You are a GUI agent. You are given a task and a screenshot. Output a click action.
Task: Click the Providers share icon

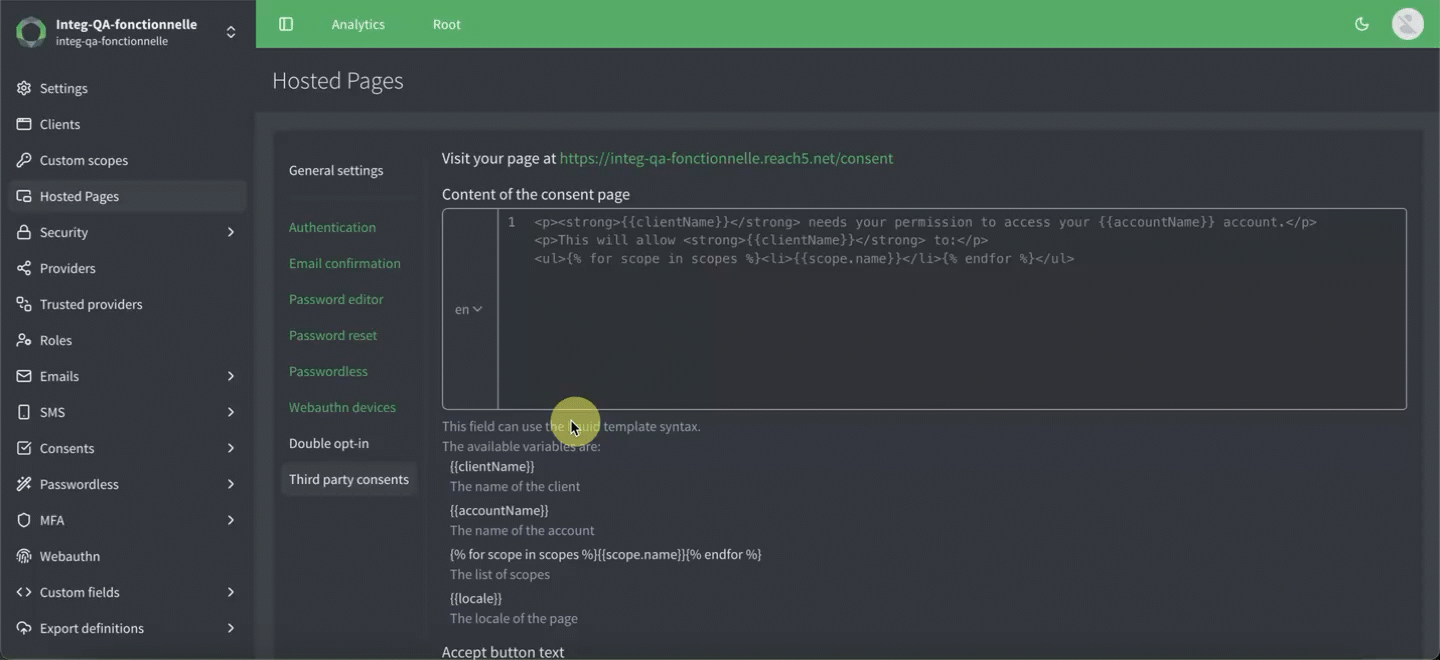(x=24, y=268)
